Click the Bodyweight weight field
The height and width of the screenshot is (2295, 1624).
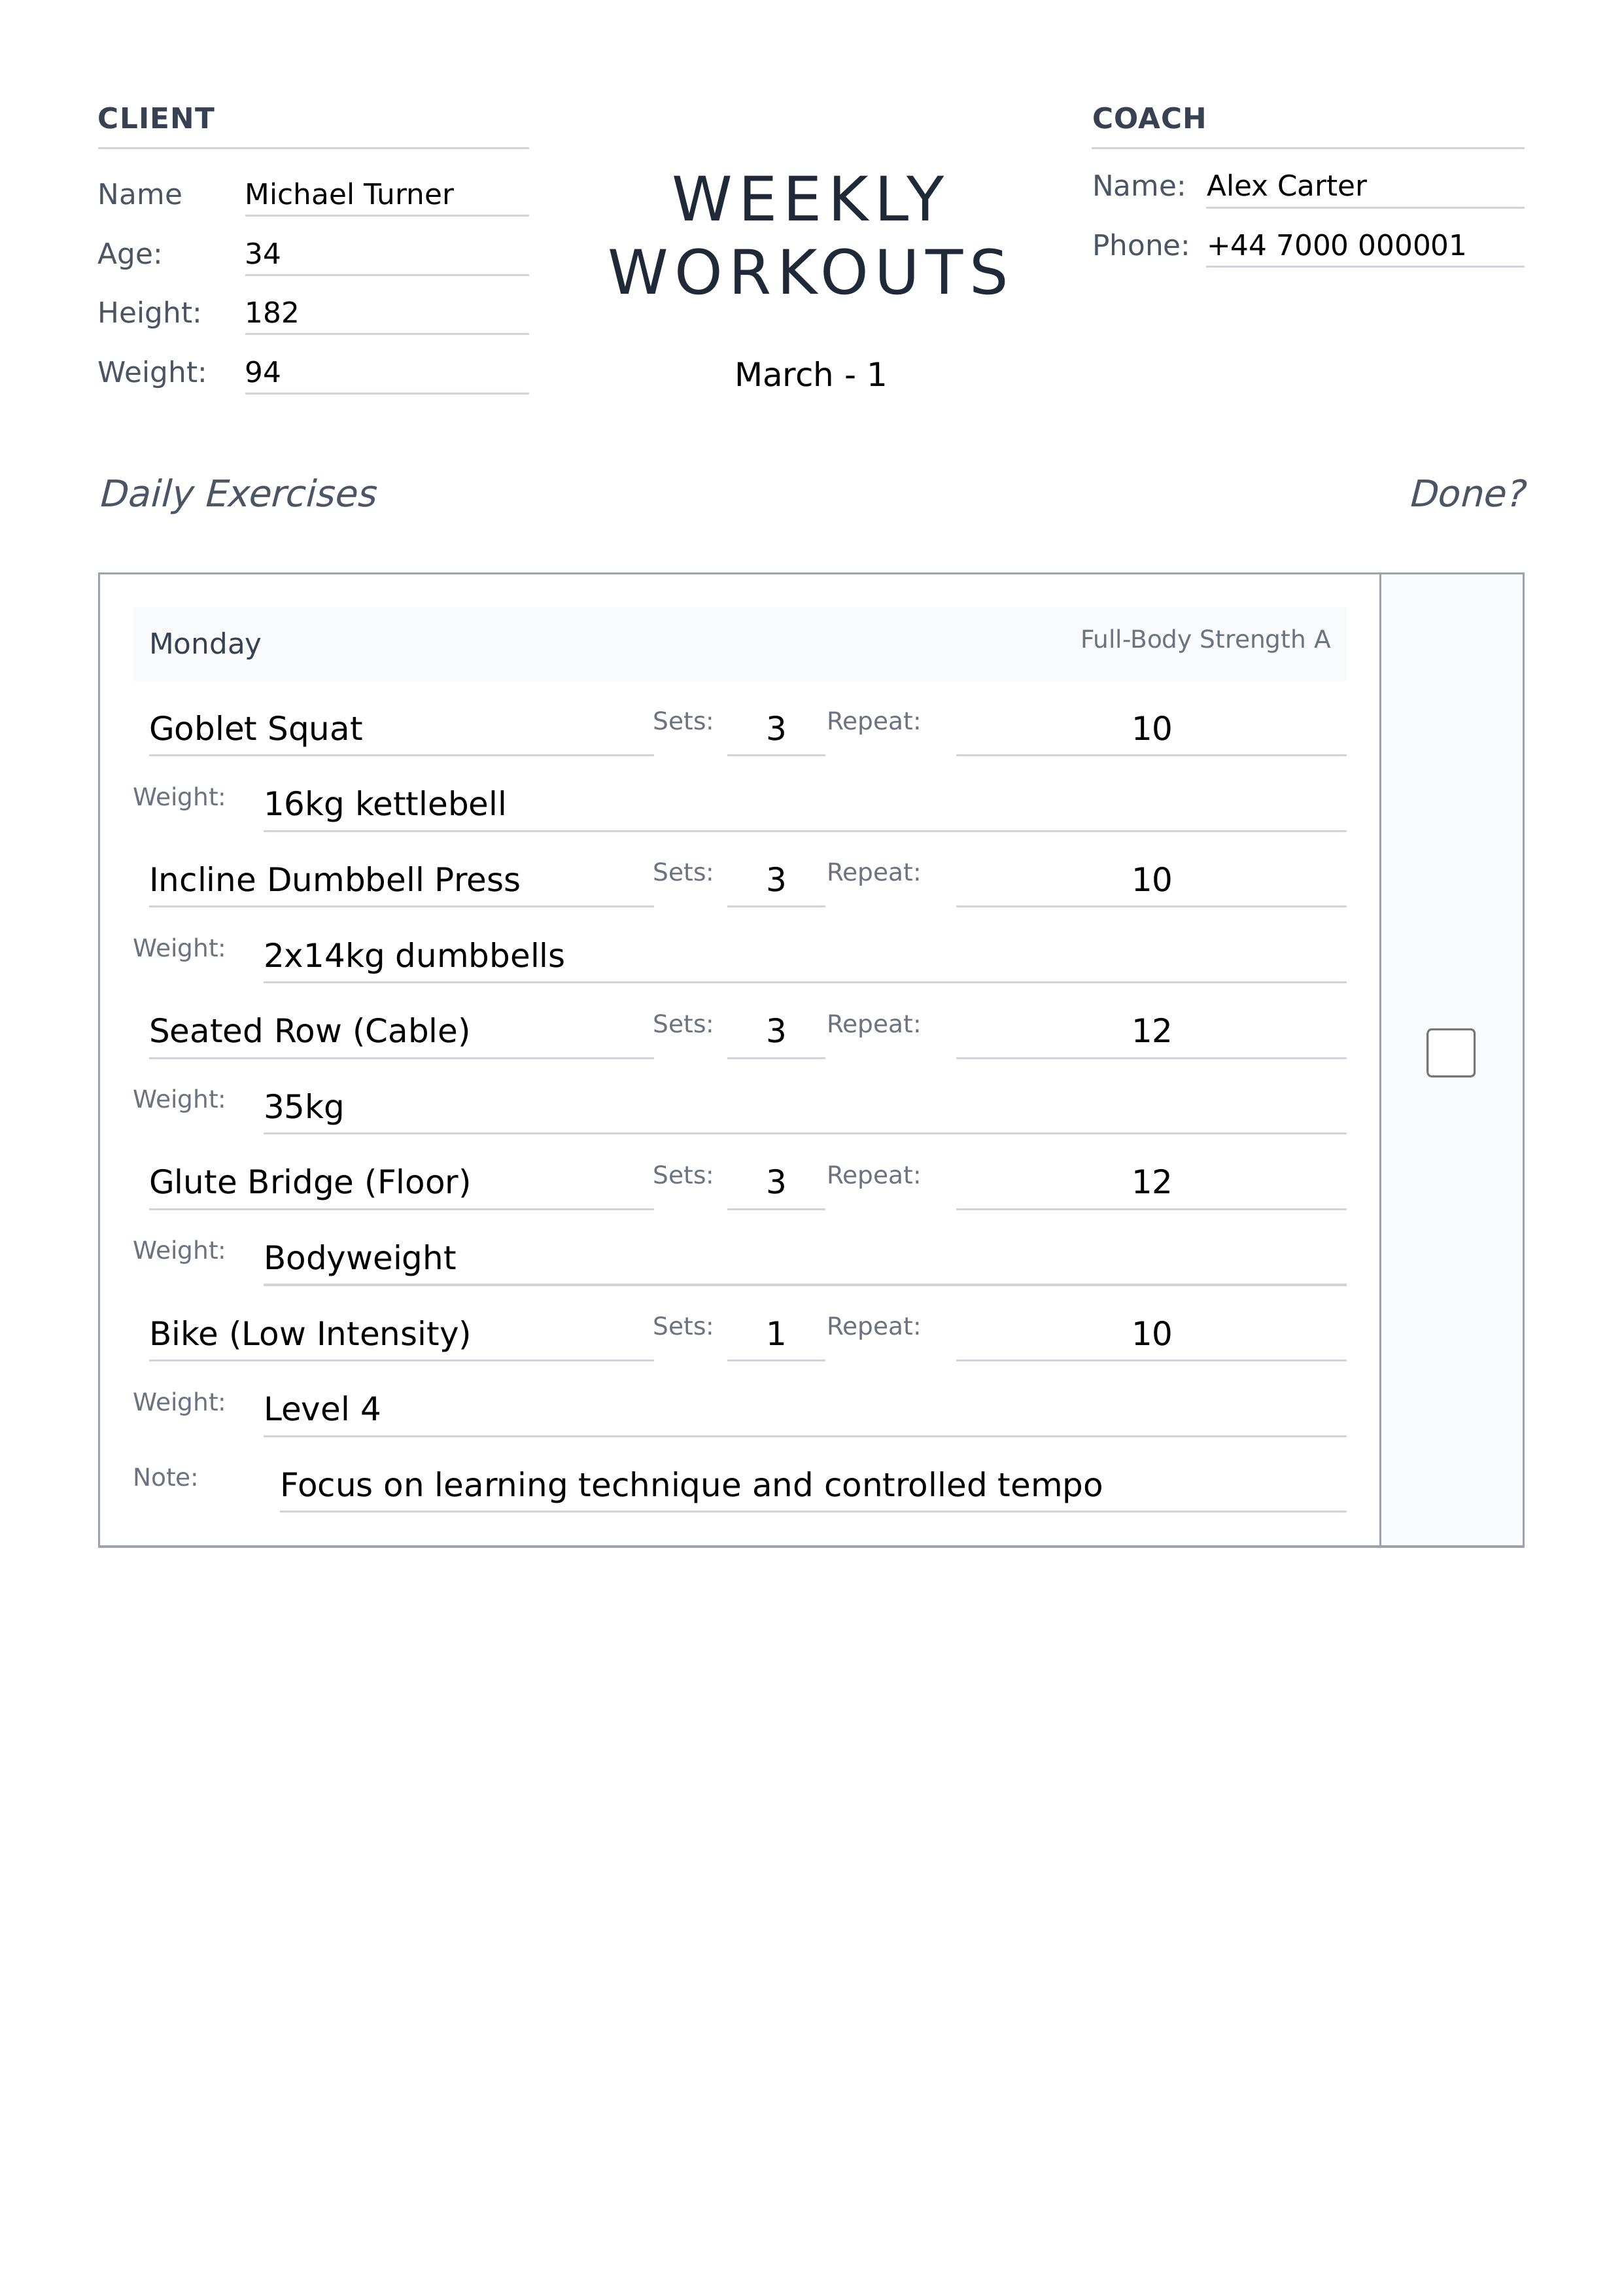tap(803, 1258)
